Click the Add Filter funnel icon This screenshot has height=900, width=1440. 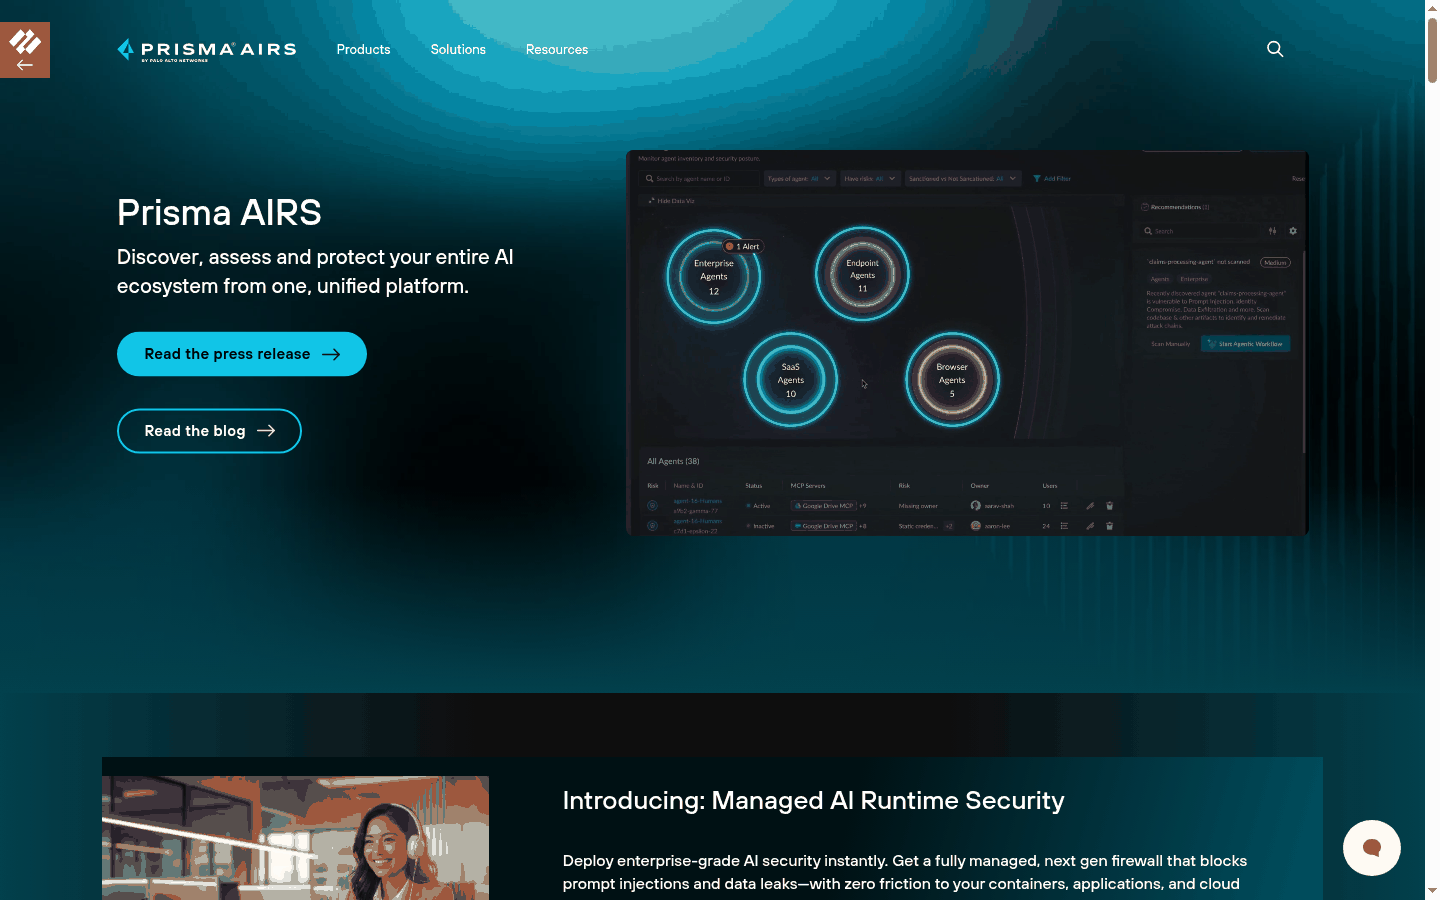coord(1037,179)
